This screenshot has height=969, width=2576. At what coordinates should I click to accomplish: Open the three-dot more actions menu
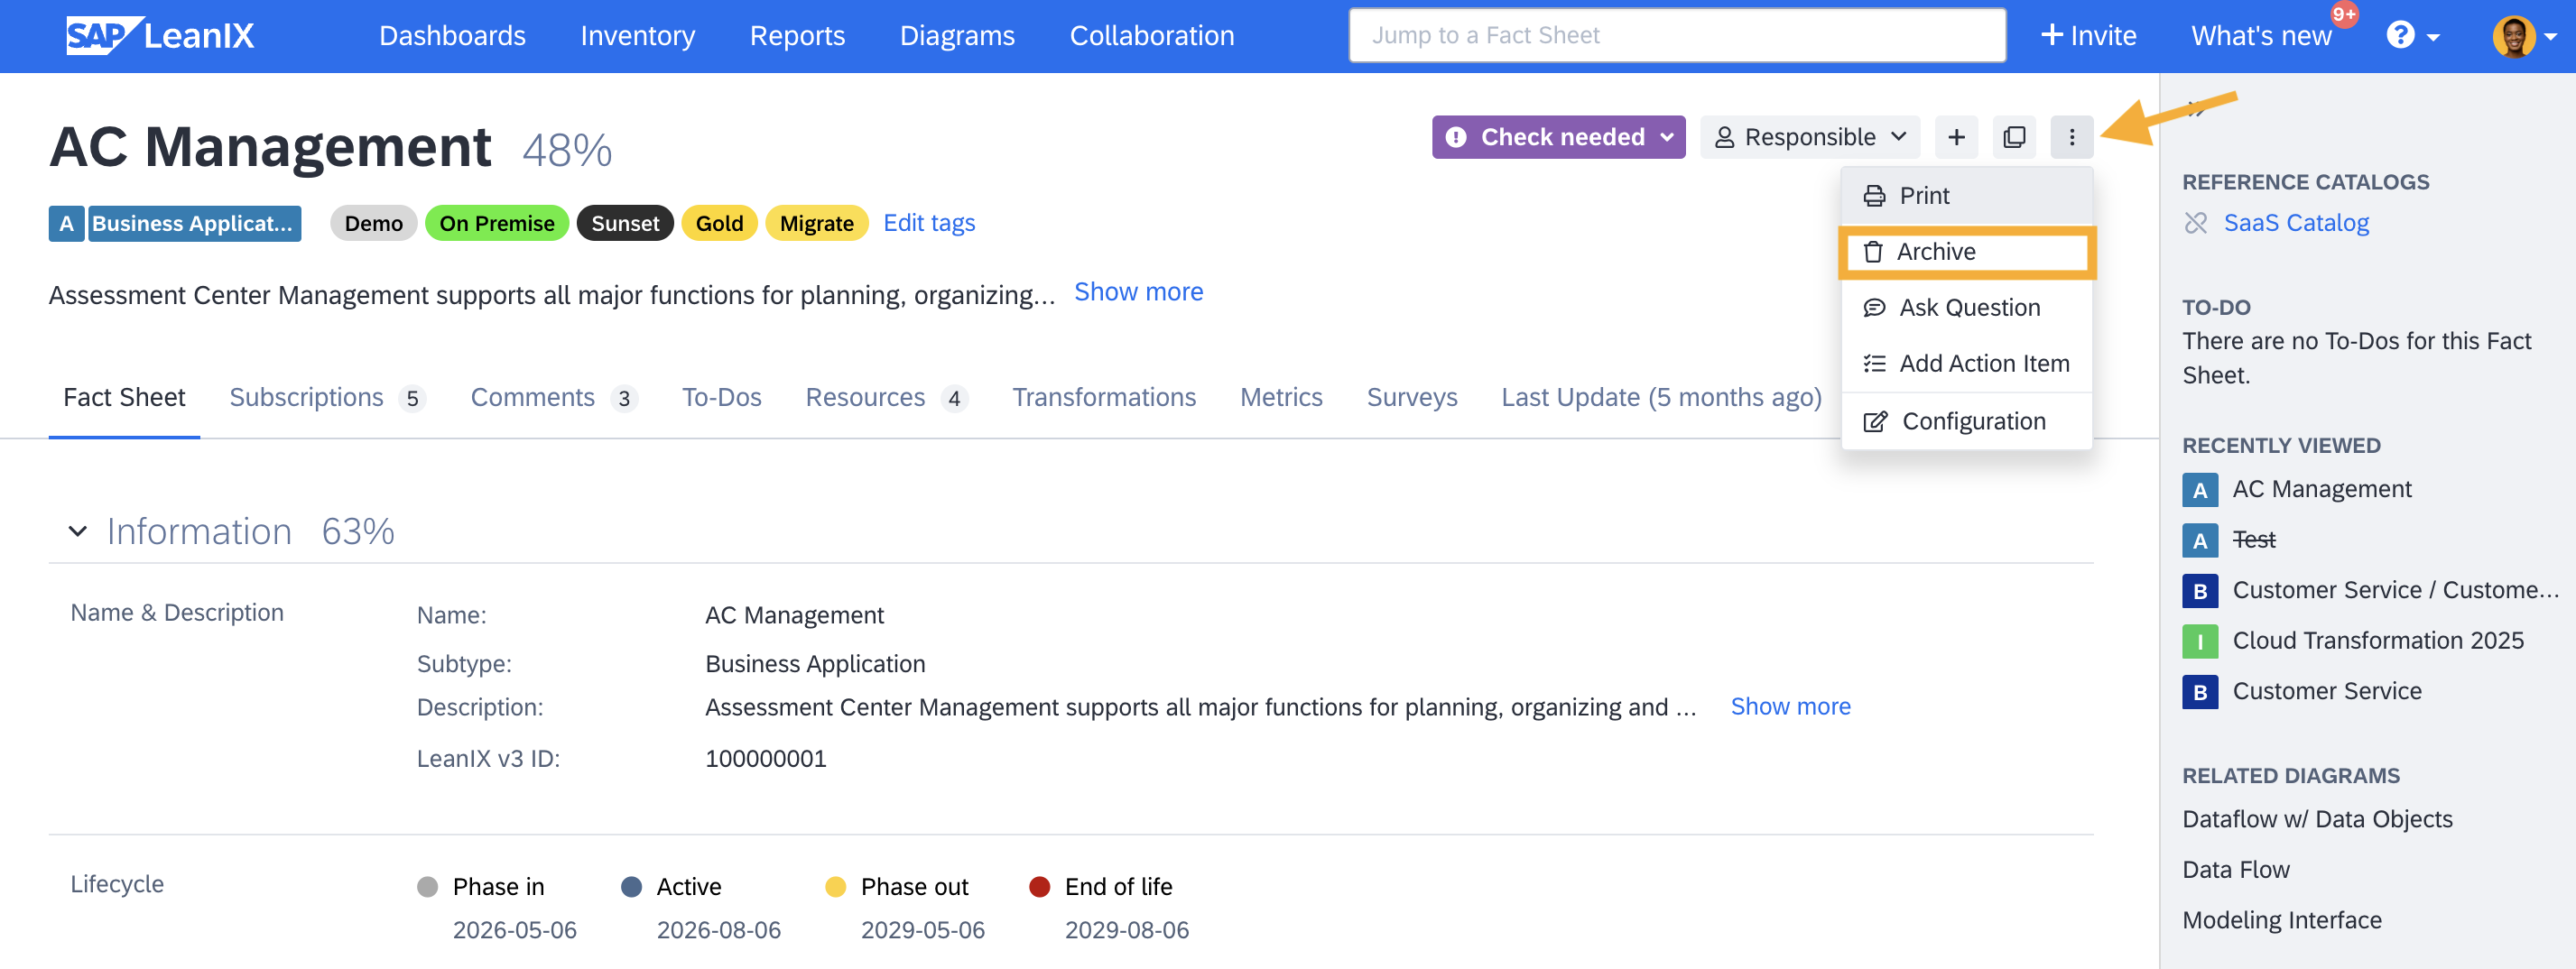(2071, 137)
